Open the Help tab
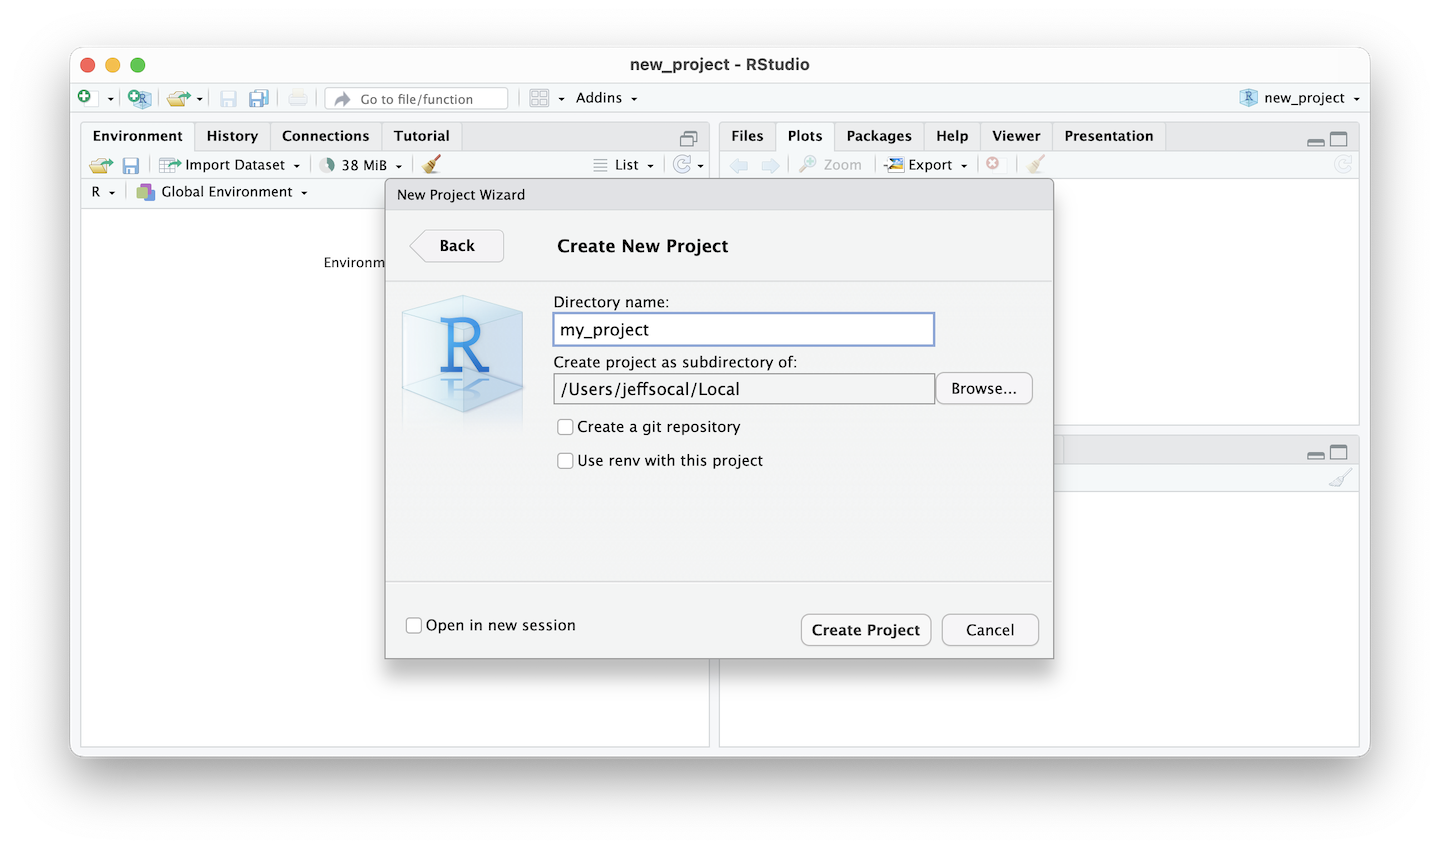Viewport: 1440px width, 849px height. click(x=952, y=136)
